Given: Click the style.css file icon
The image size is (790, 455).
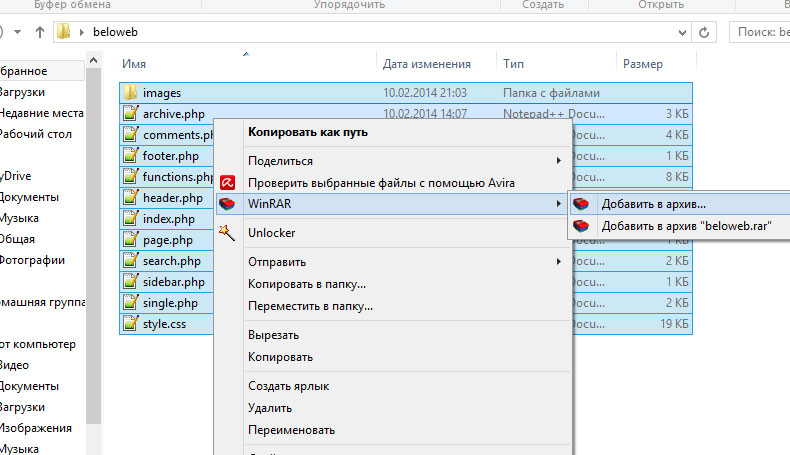Looking at the screenshot, I should (130, 324).
